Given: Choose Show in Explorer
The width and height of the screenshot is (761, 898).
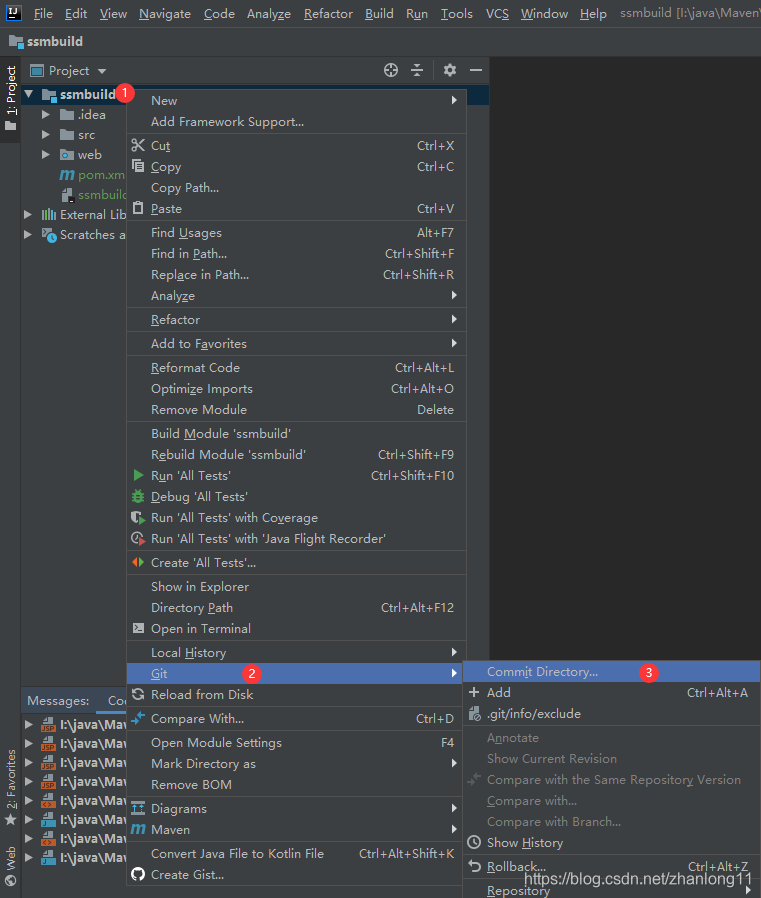Looking at the screenshot, I should tap(296, 586).
